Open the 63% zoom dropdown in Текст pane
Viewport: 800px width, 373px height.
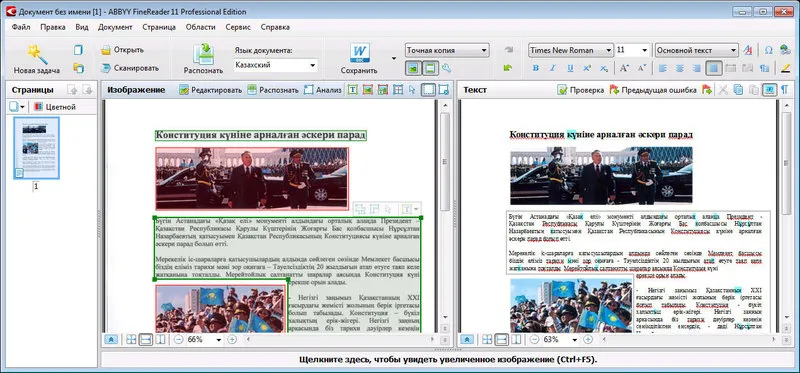(575, 340)
